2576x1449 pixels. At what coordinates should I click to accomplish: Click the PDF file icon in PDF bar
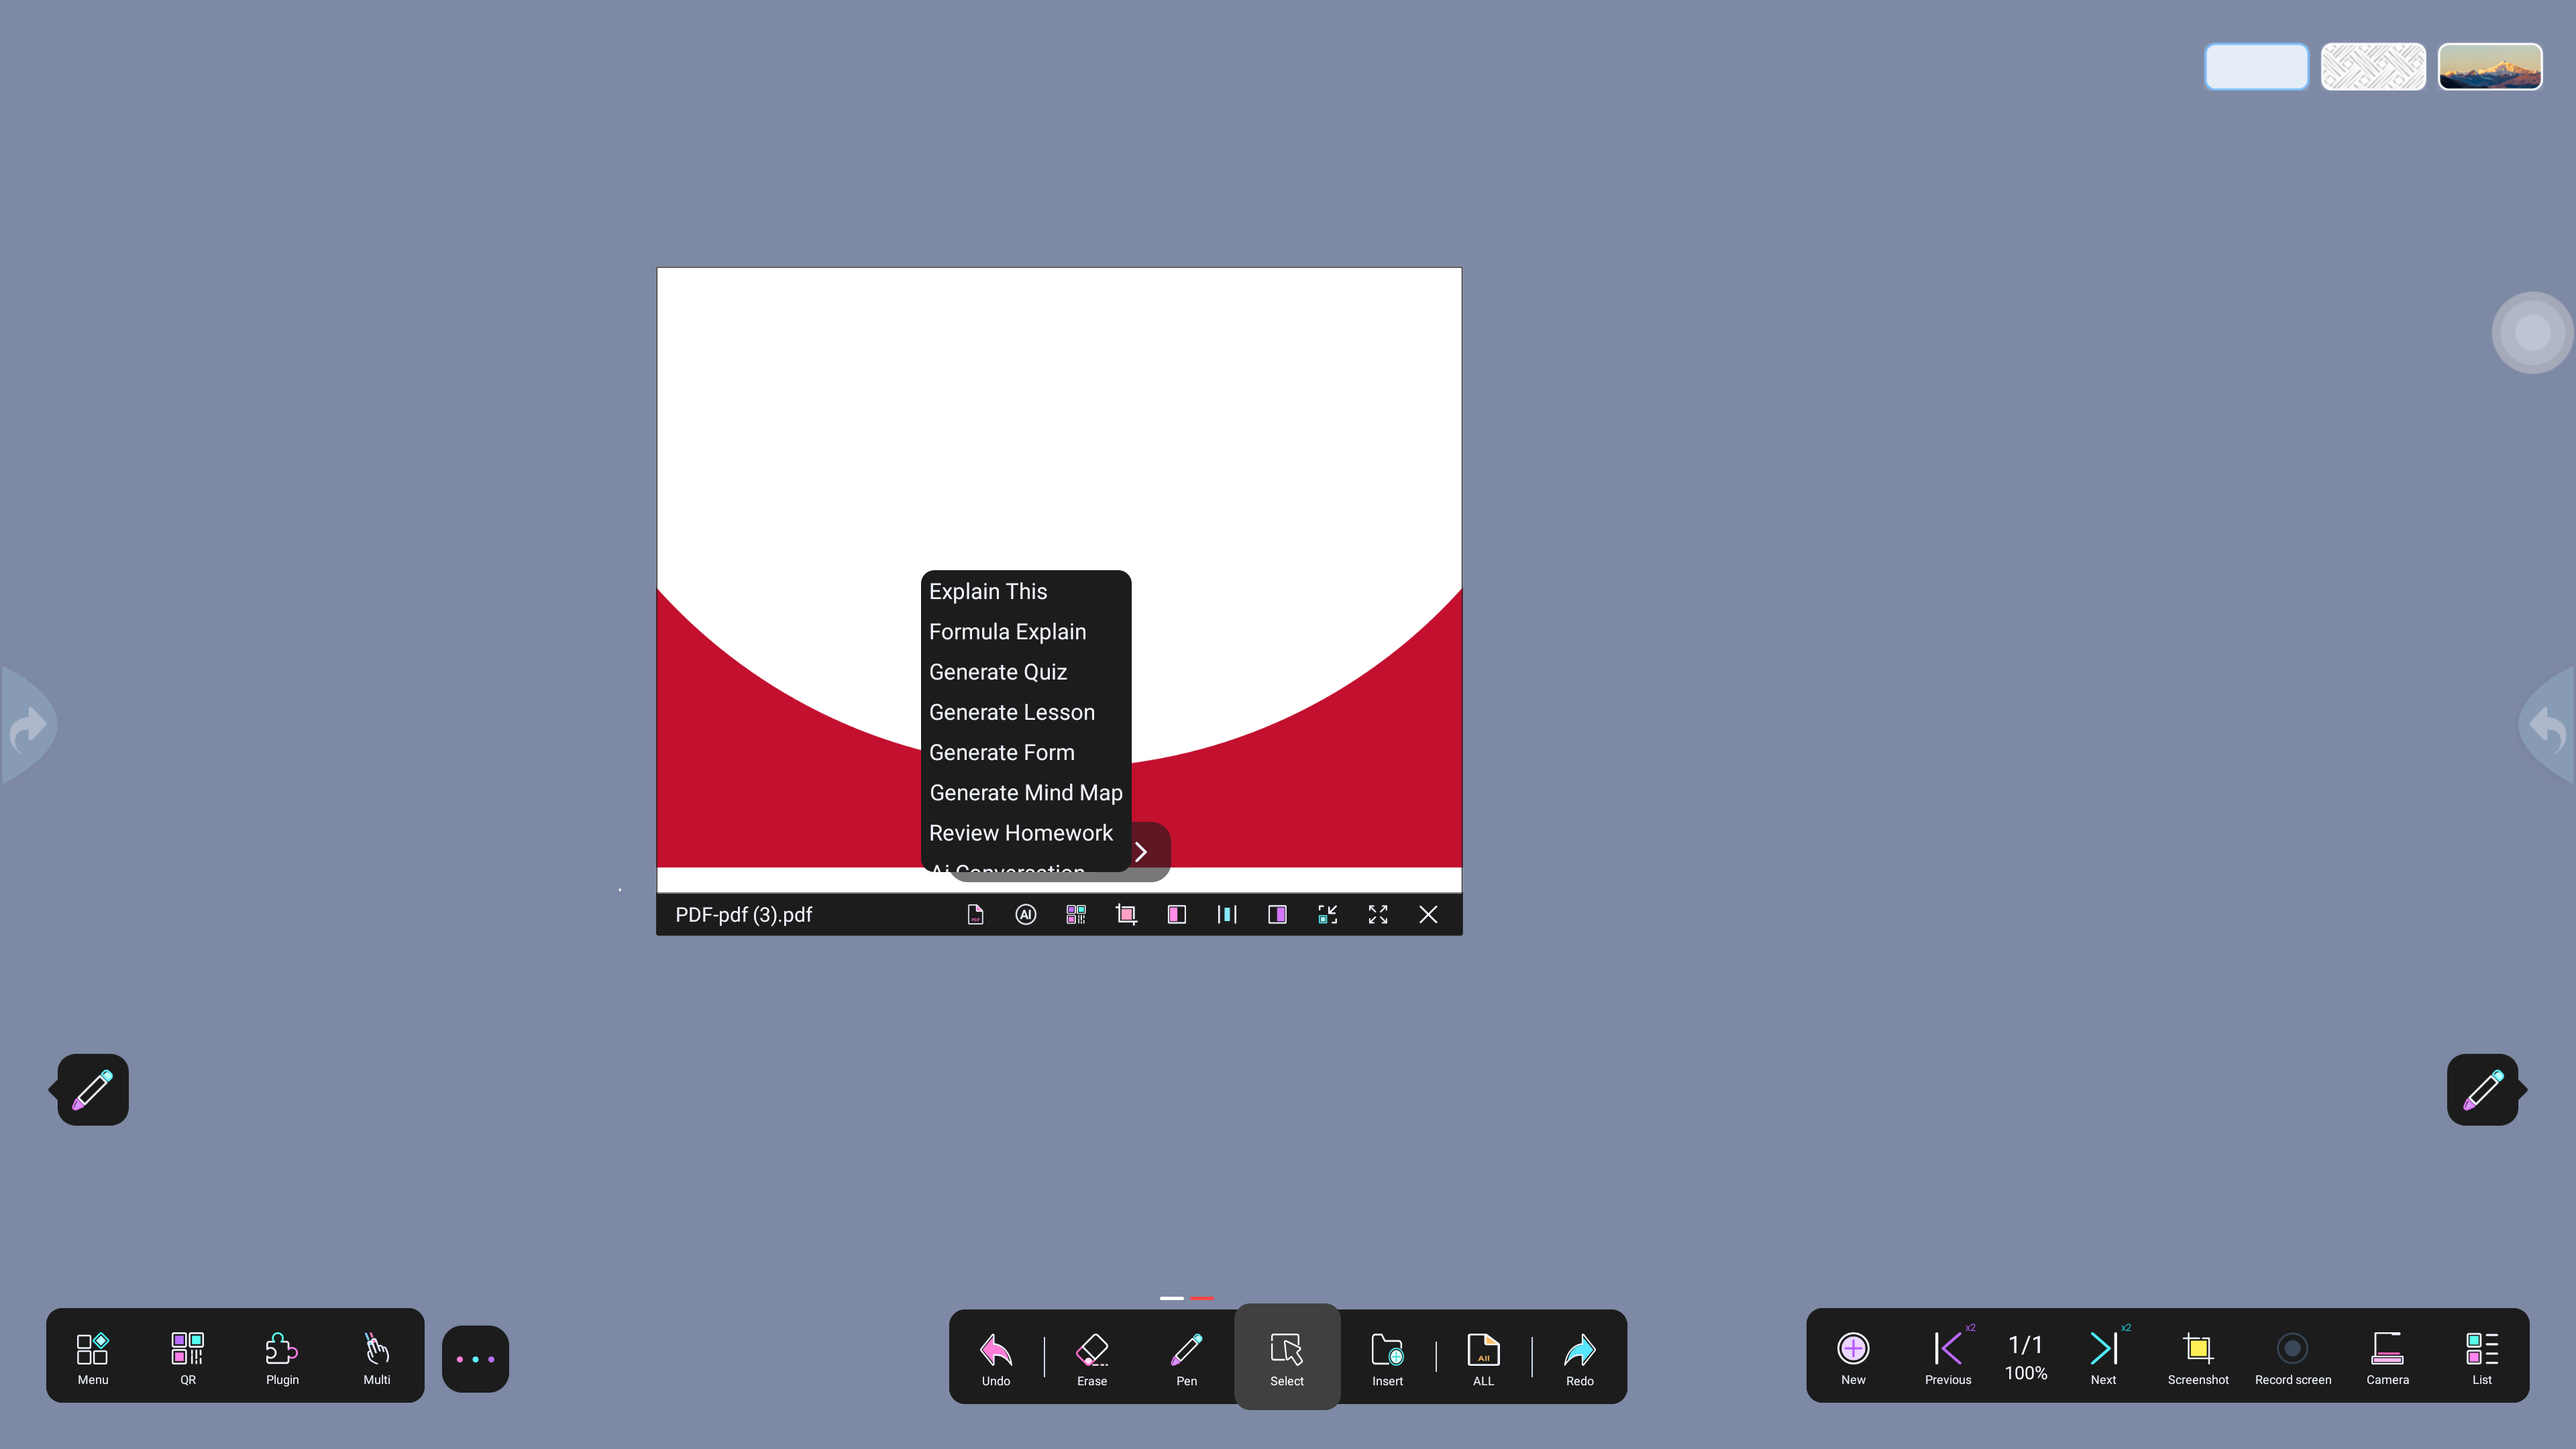click(x=975, y=914)
